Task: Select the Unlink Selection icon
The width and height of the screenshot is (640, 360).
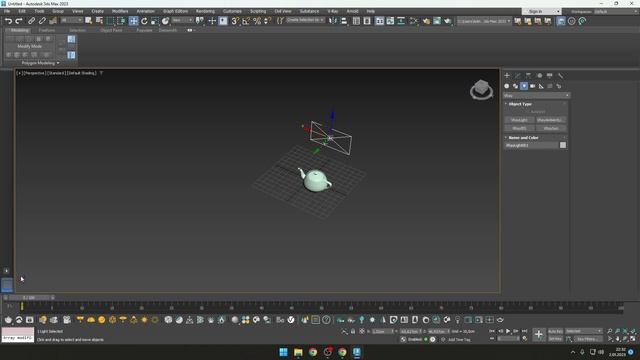Action: pyautogui.click(x=42, y=21)
